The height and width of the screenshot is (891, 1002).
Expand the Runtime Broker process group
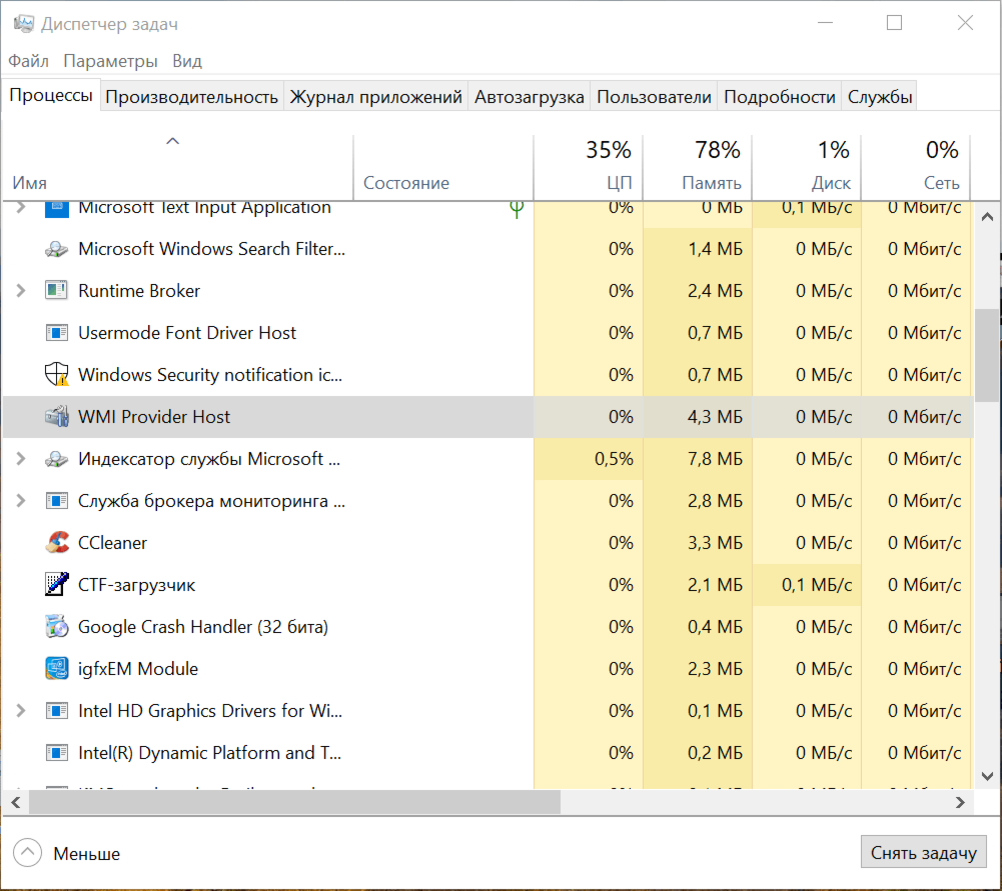(21, 291)
